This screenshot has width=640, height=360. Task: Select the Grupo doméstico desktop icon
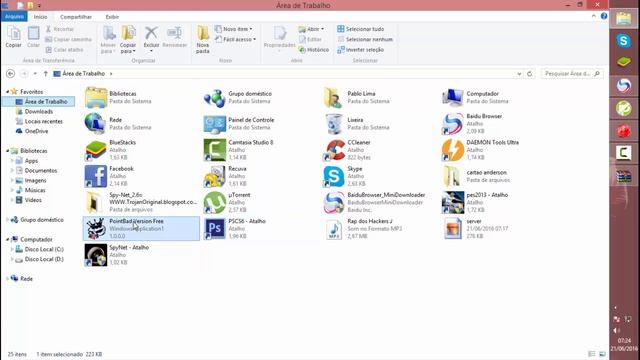[x=215, y=98]
